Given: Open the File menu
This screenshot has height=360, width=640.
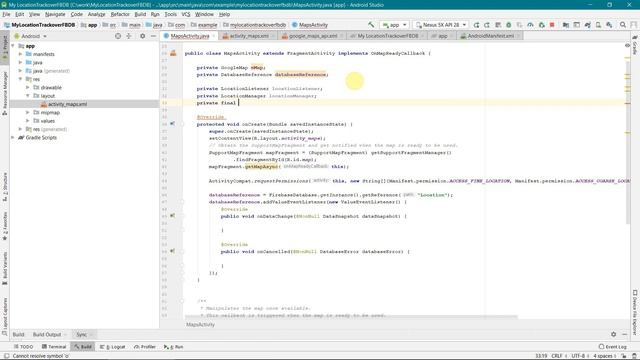Looking at the screenshot, I should pyautogui.click(x=7, y=14).
